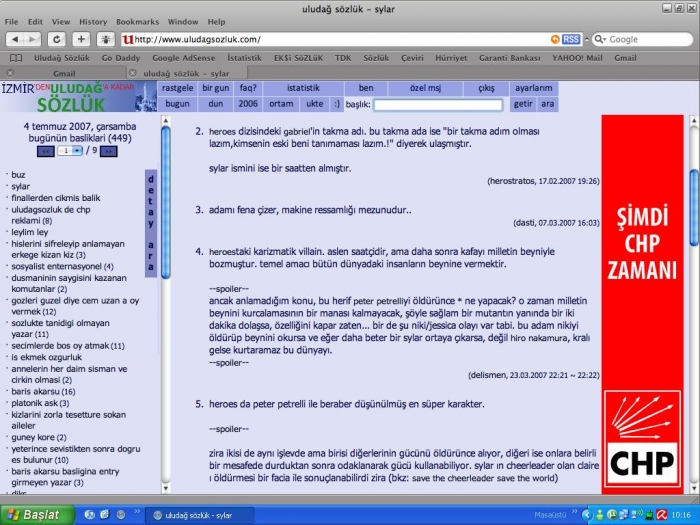Open the History menu
This screenshot has width=700, height=525.
tap(93, 22)
